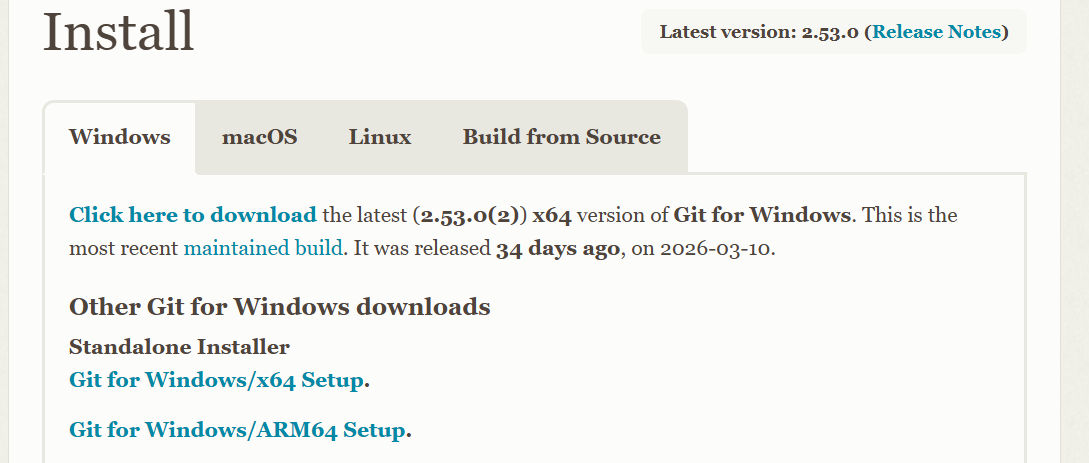Click the bold 'x64' text

[552, 215]
